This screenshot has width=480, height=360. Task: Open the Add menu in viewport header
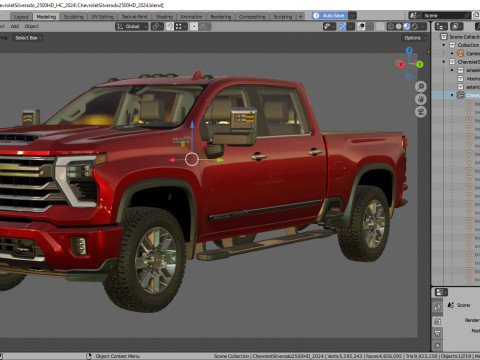(x=15, y=26)
